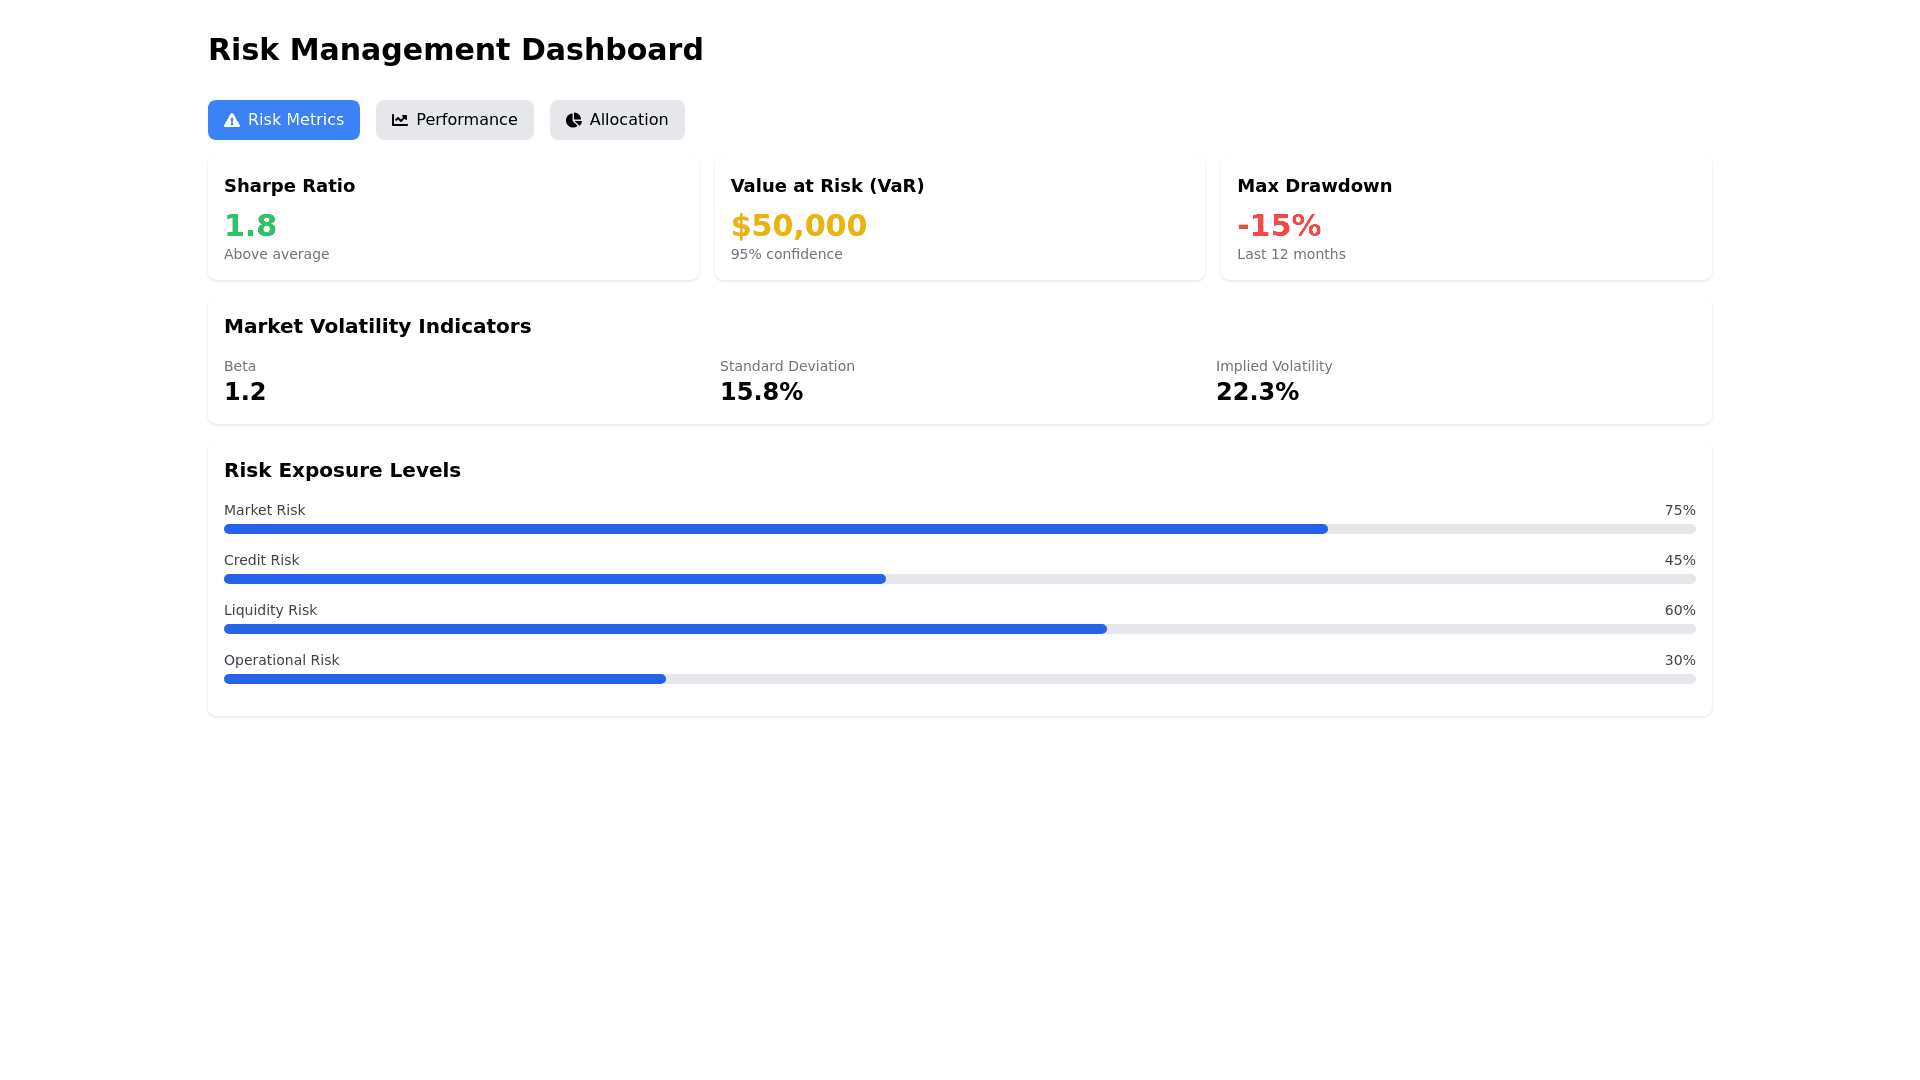Select the Risk Metrics tab

(284, 120)
